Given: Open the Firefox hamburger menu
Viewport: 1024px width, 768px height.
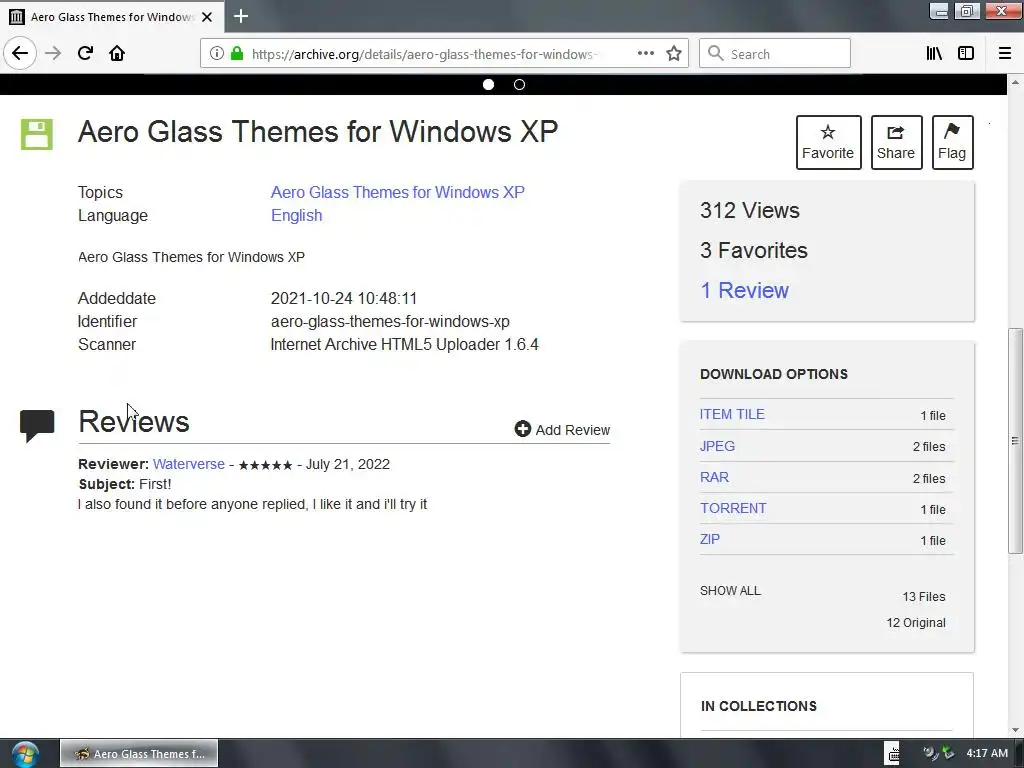Looking at the screenshot, I should (1004, 53).
